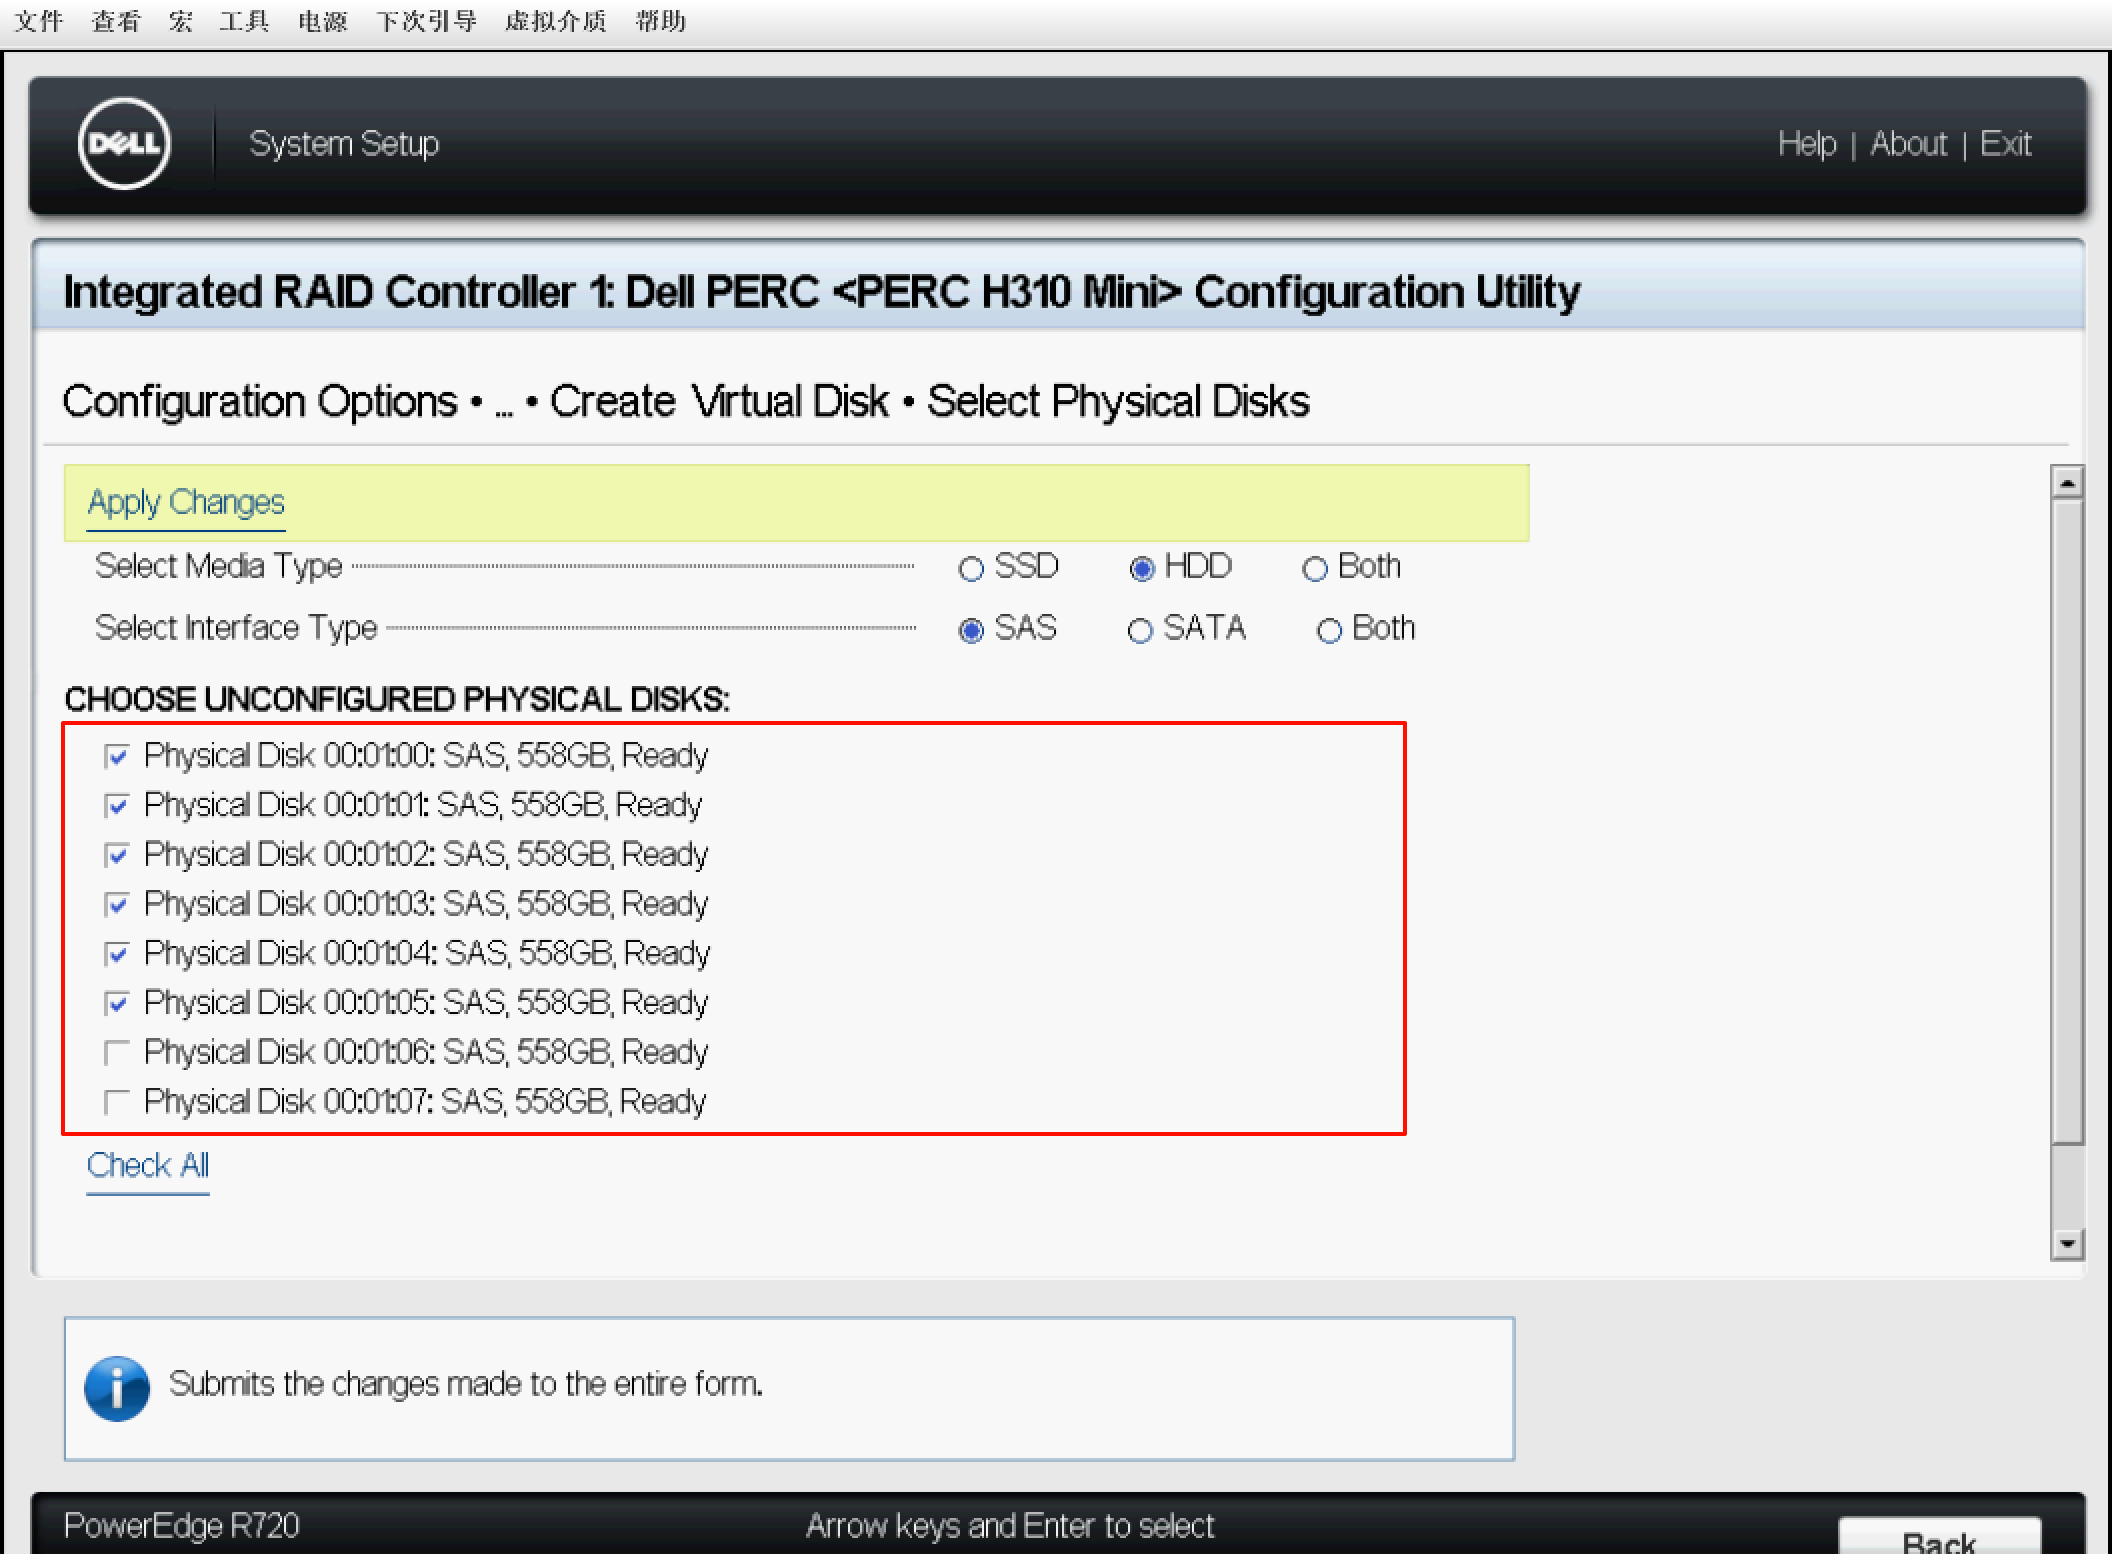Open the 查看 menu
The width and height of the screenshot is (2112, 1554).
(116, 21)
